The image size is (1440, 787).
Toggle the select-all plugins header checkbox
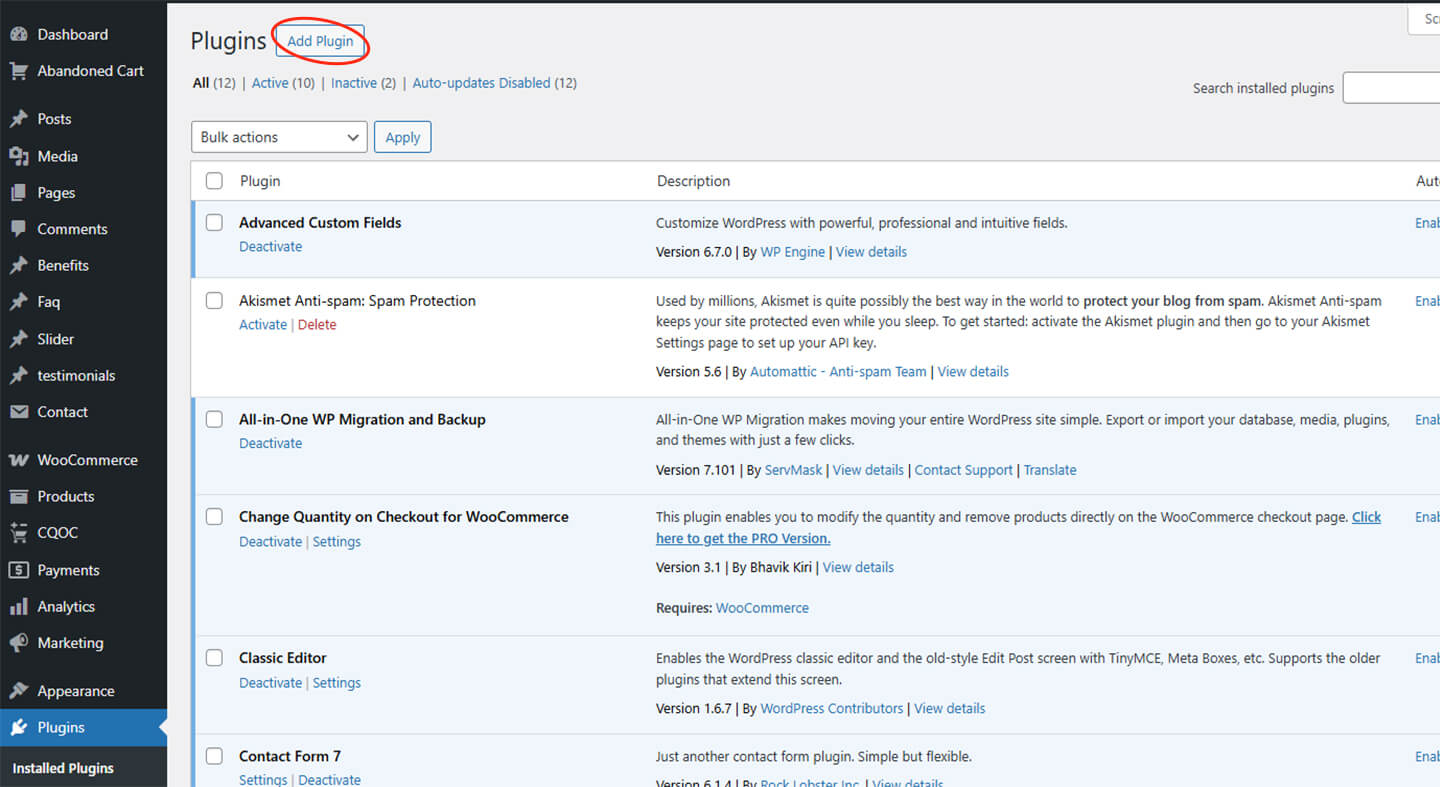214,181
